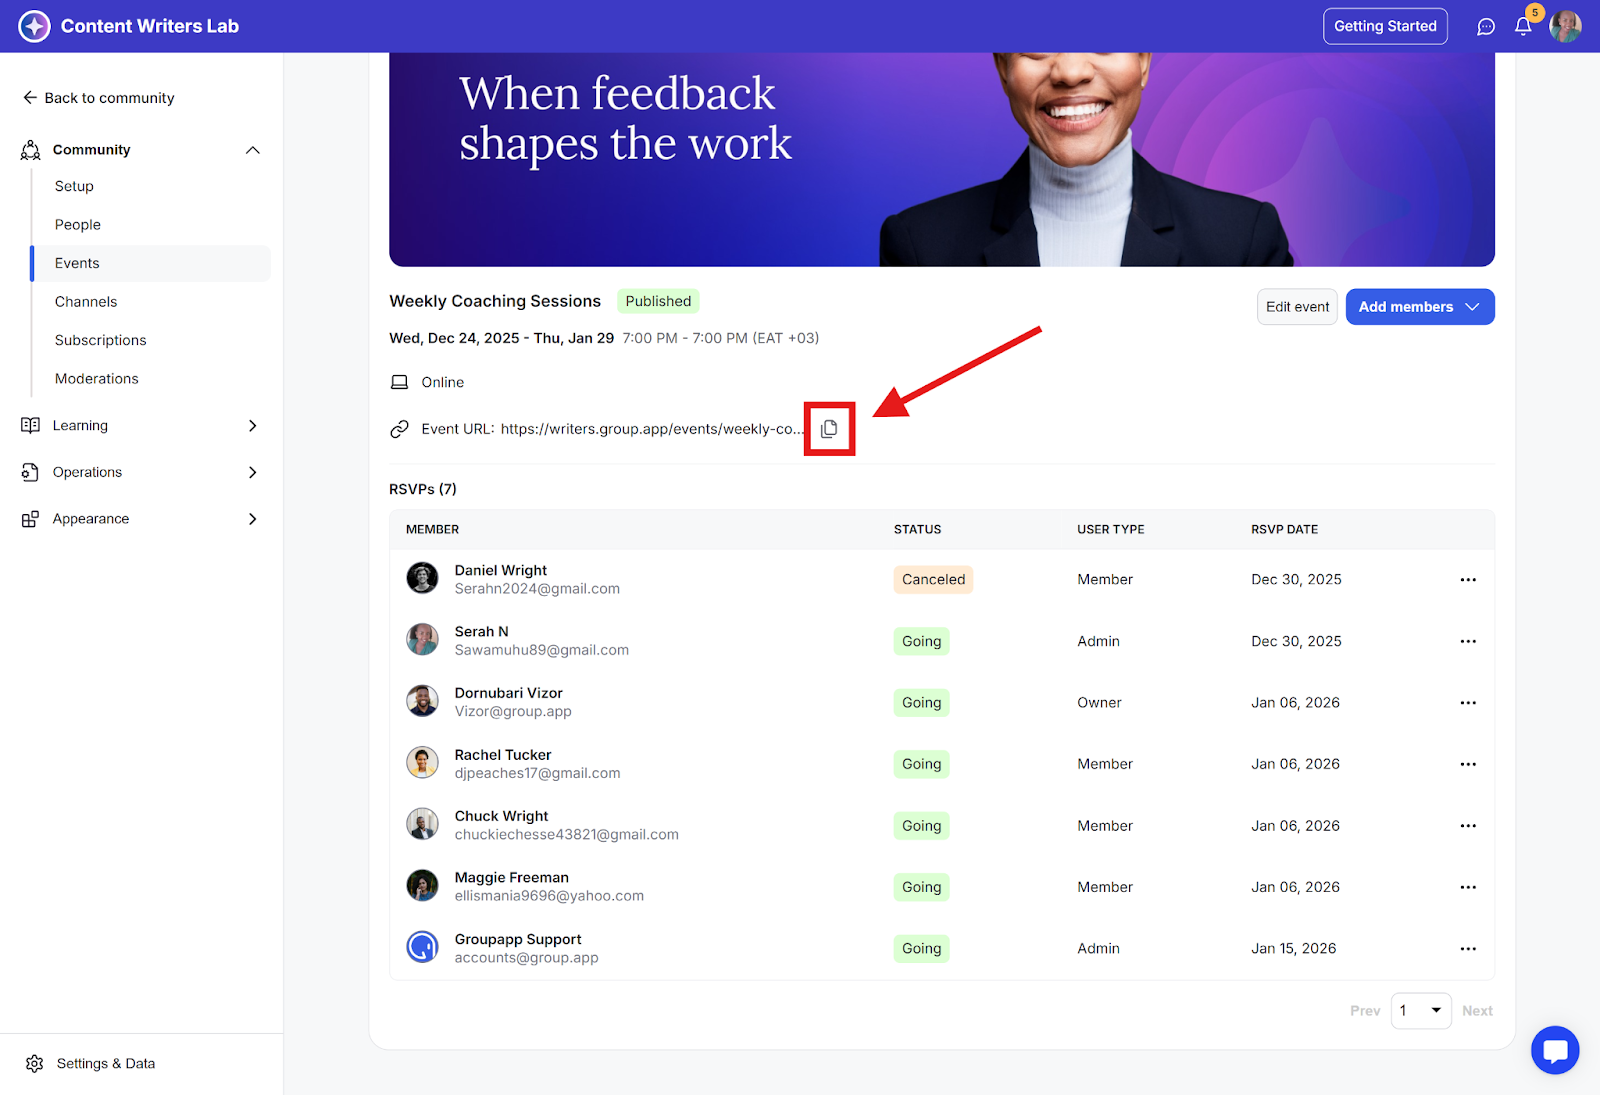1600x1095 pixels.
Task: Click the STATUS column header
Action: [x=917, y=530]
